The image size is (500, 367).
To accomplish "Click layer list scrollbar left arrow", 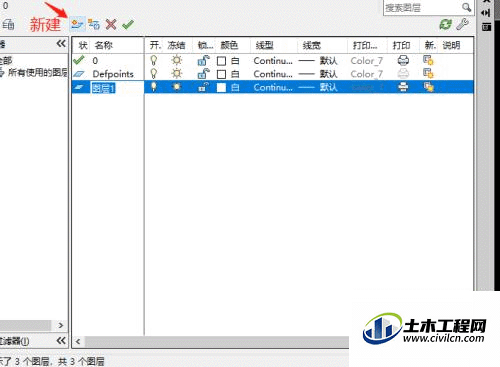I will 78,342.
